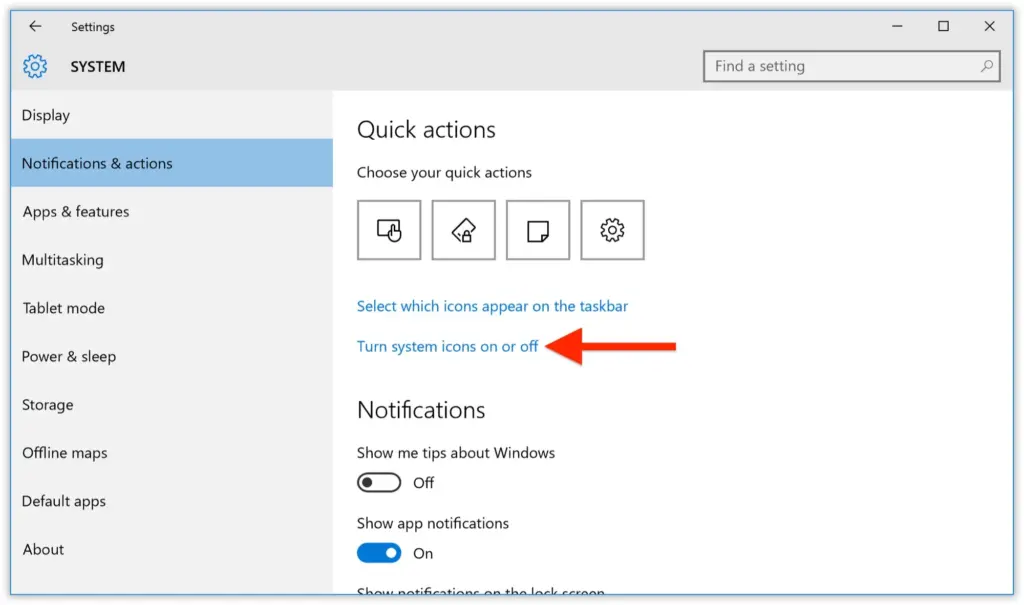Viewport: 1024px width, 605px height.
Task: Enable Show me tips about Windows toggle
Action: [379, 483]
